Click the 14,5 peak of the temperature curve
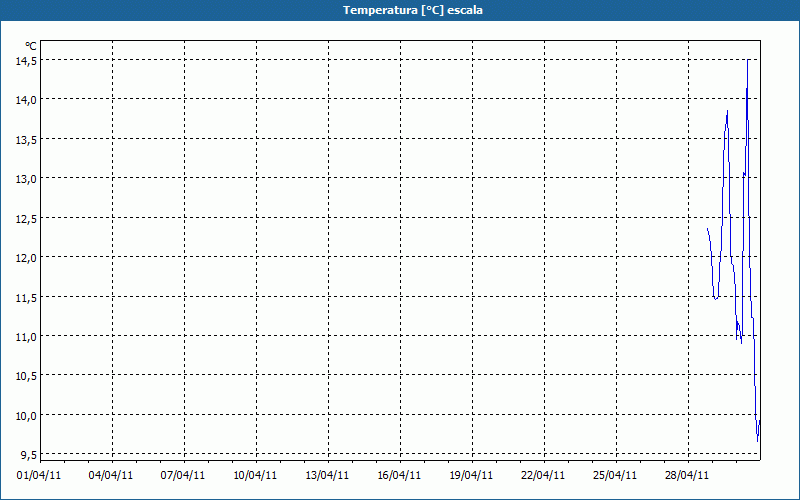Screen dimensions: 800x500 click(x=747, y=60)
